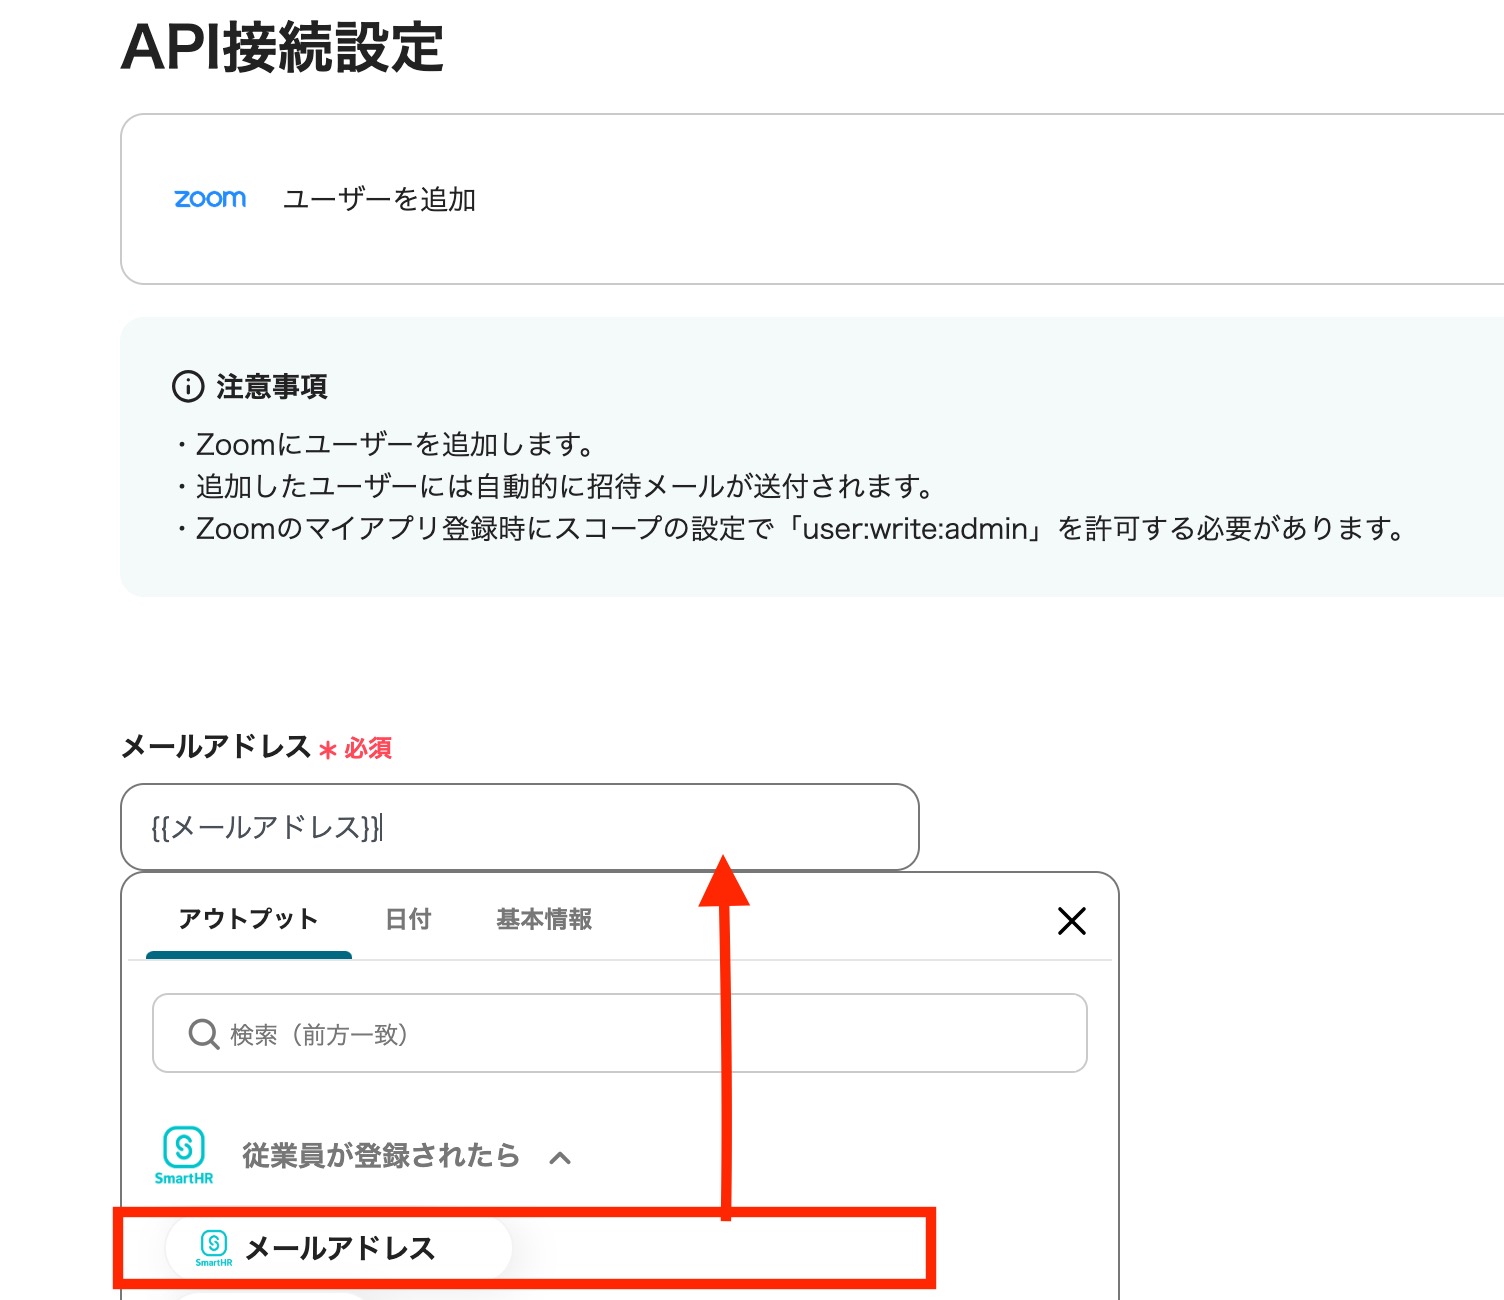This screenshot has width=1504, height=1300.
Task: Click the 検索（前方一致） search field
Action: (x=620, y=1033)
